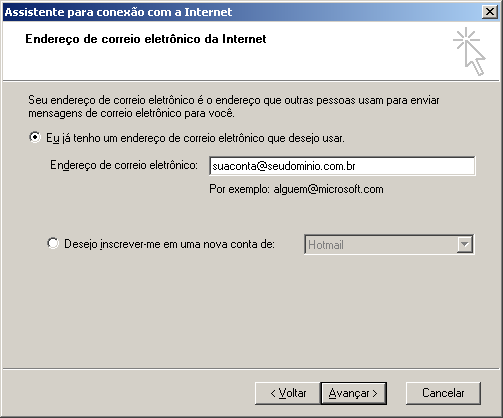Open the Hotmail dropdown arrow
503x418 pixels.
[x=464, y=244]
